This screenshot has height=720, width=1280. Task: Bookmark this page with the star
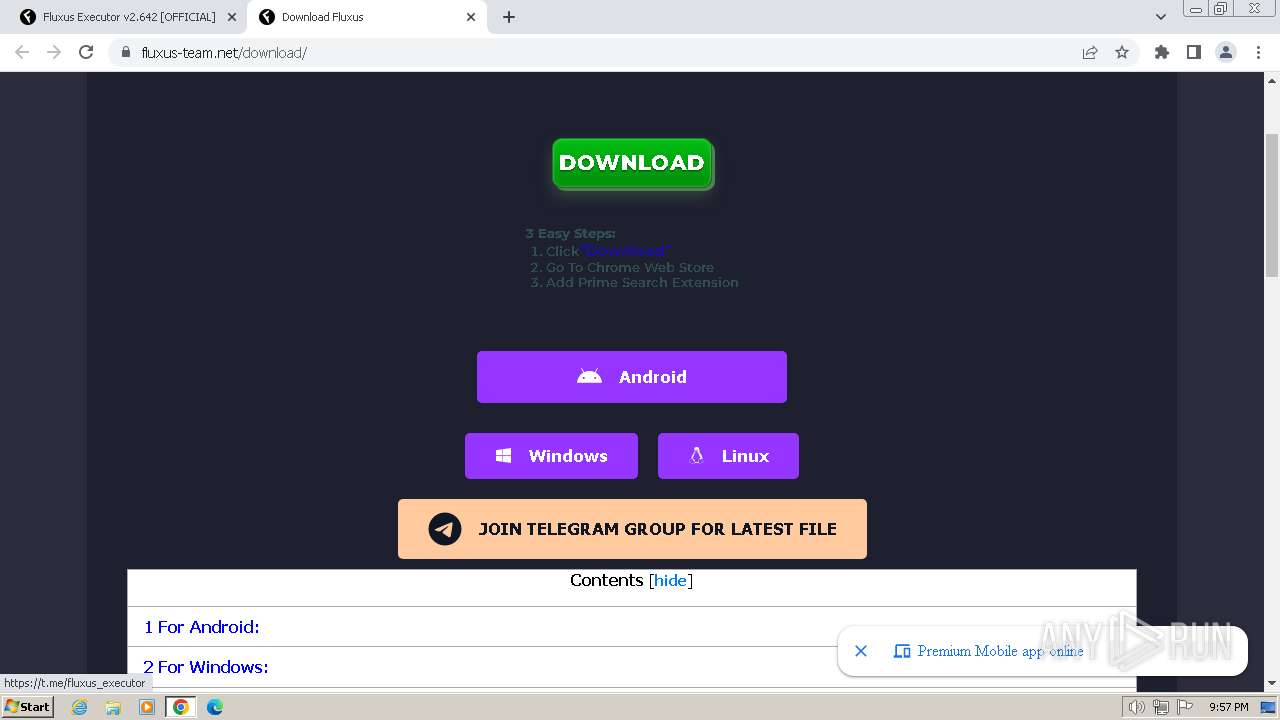click(1122, 52)
